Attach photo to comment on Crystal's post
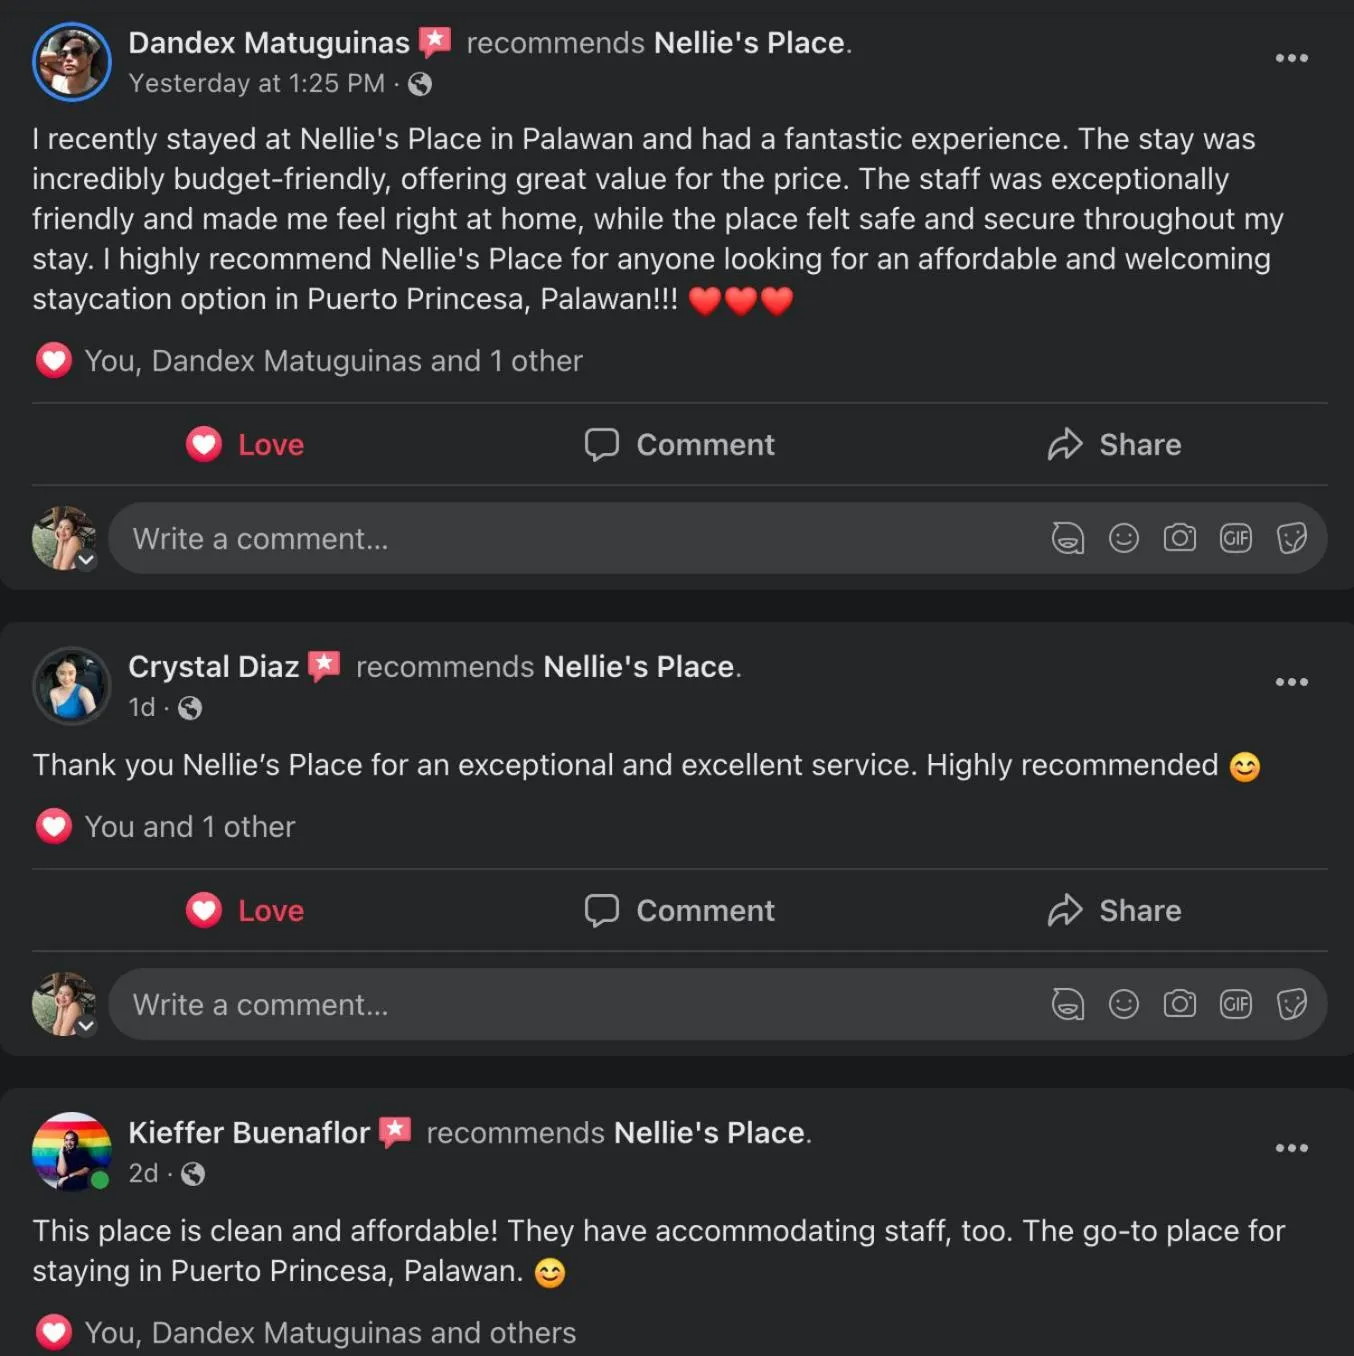This screenshot has height=1356, width=1354. (1179, 1004)
